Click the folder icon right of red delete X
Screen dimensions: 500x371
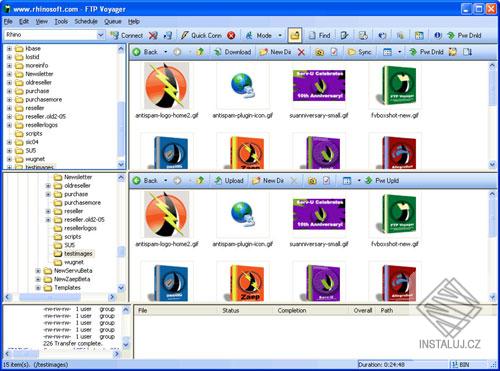(x=319, y=52)
